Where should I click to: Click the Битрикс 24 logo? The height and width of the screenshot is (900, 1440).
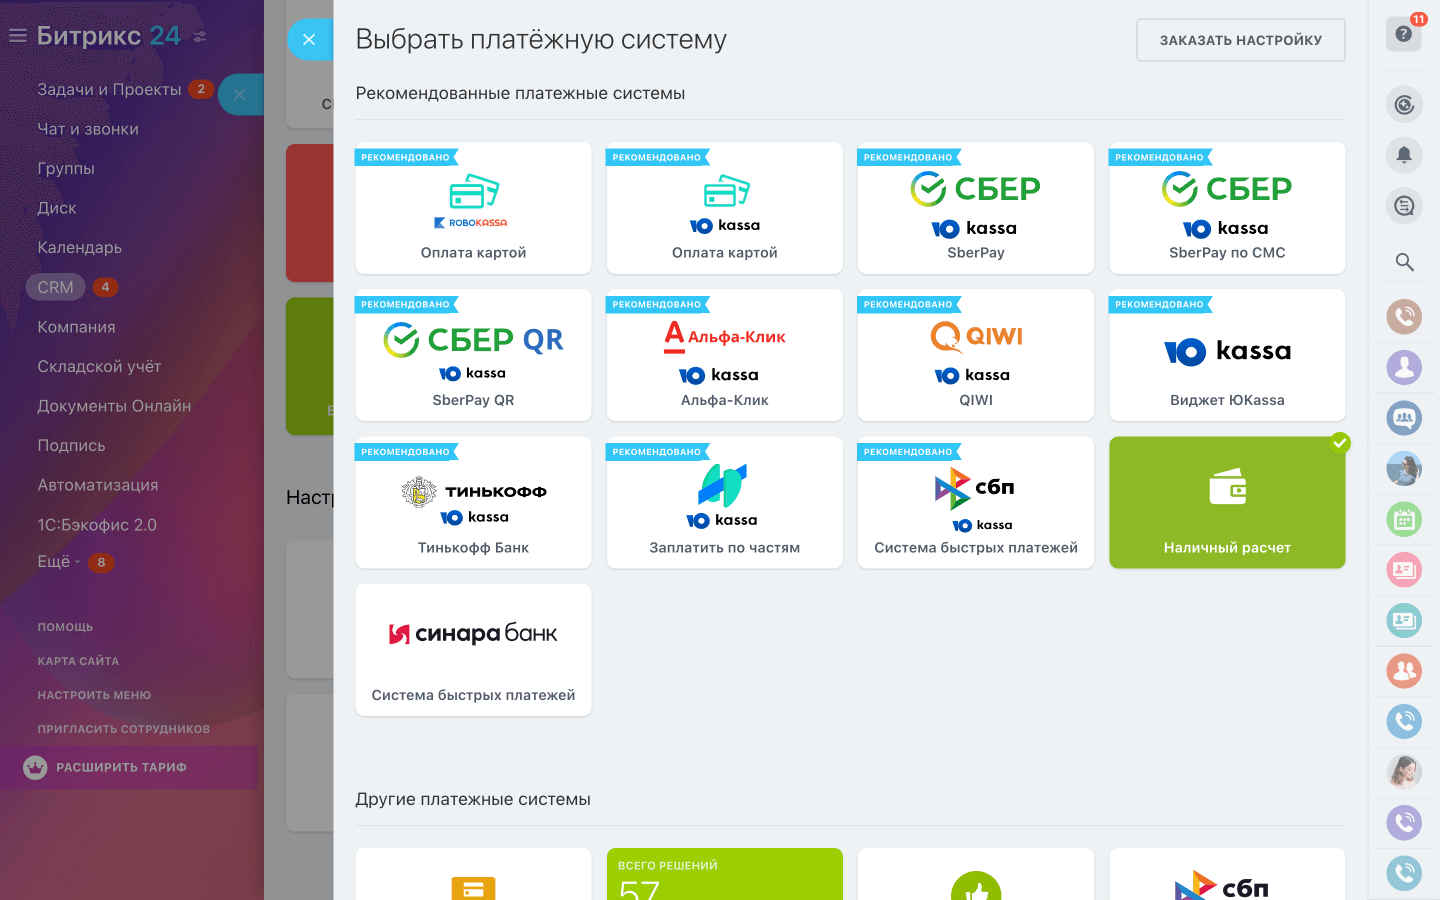(x=108, y=36)
